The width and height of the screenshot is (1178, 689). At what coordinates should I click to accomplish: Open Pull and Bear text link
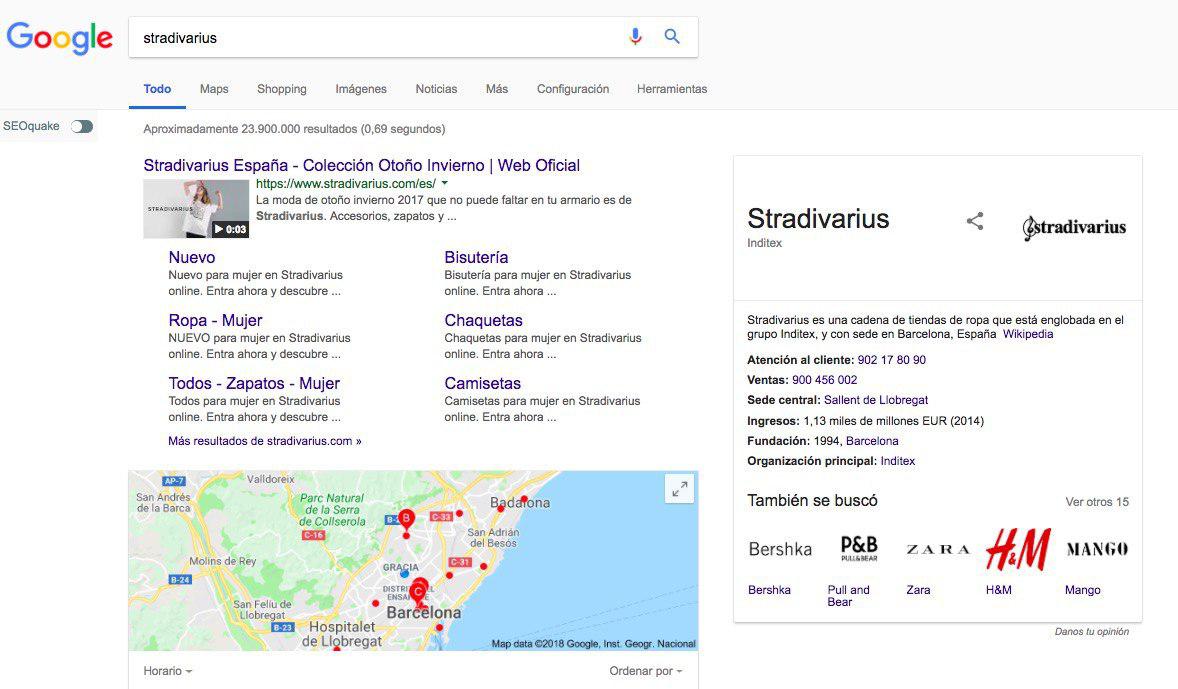coord(848,596)
